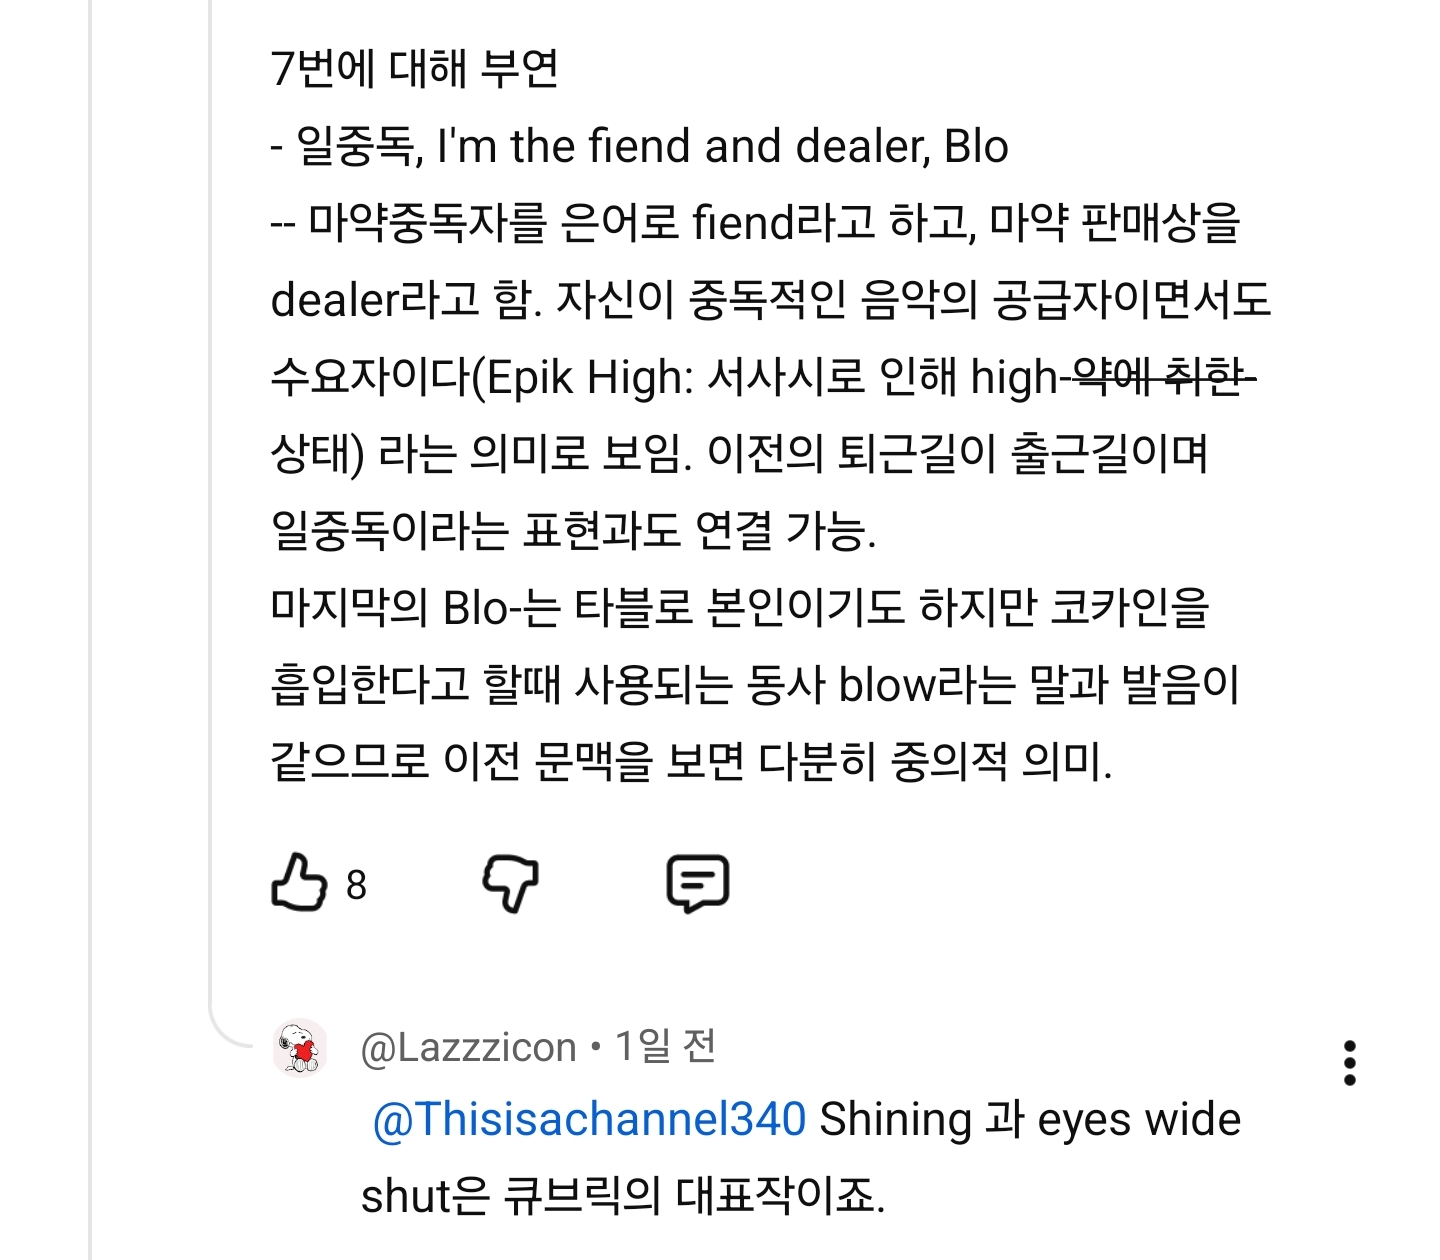Open Lazzzicon's Snoopy profile avatar
Viewport: 1440px width, 1260px height.
point(299,1048)
